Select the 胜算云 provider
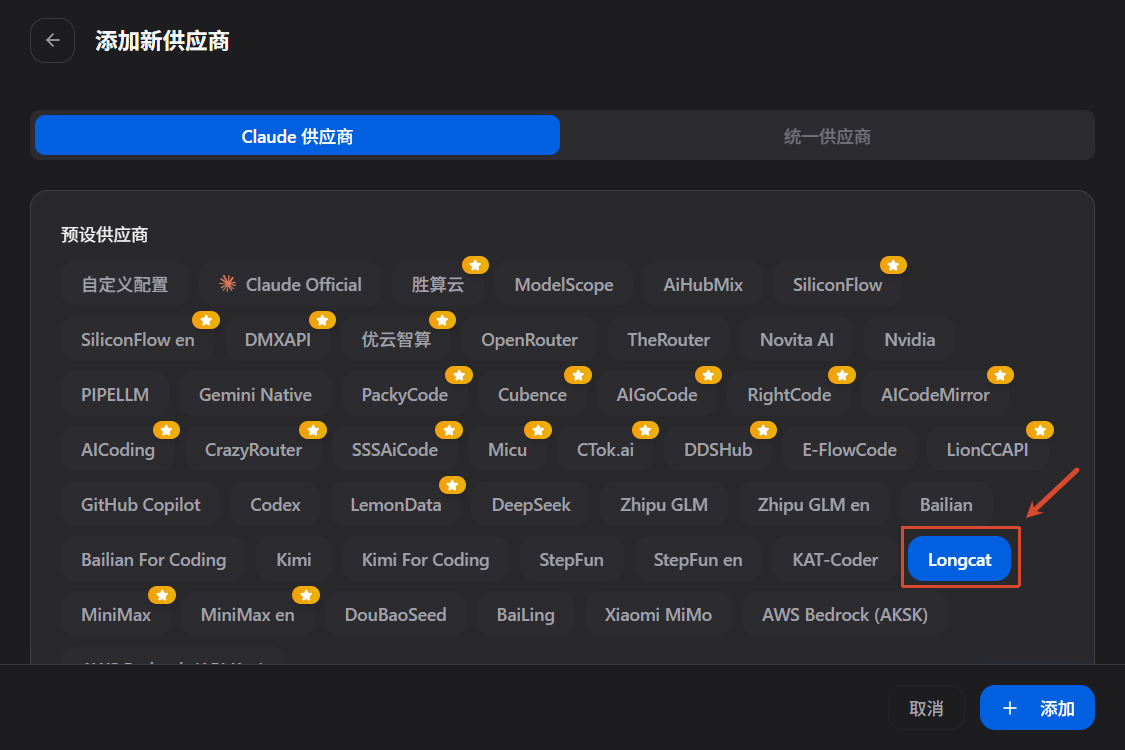 [x=438, y=285]
